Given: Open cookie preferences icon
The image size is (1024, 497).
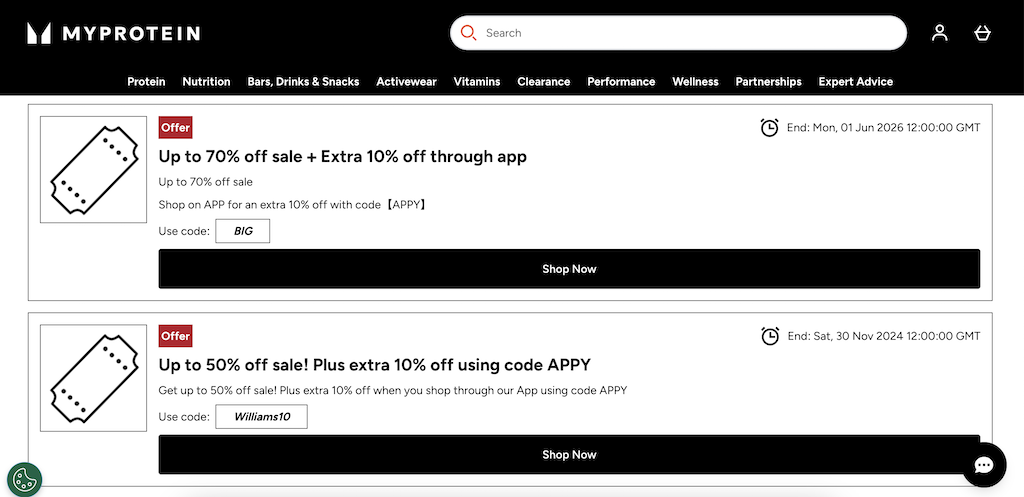Looking at the screenshot, I should click(24, 479).
